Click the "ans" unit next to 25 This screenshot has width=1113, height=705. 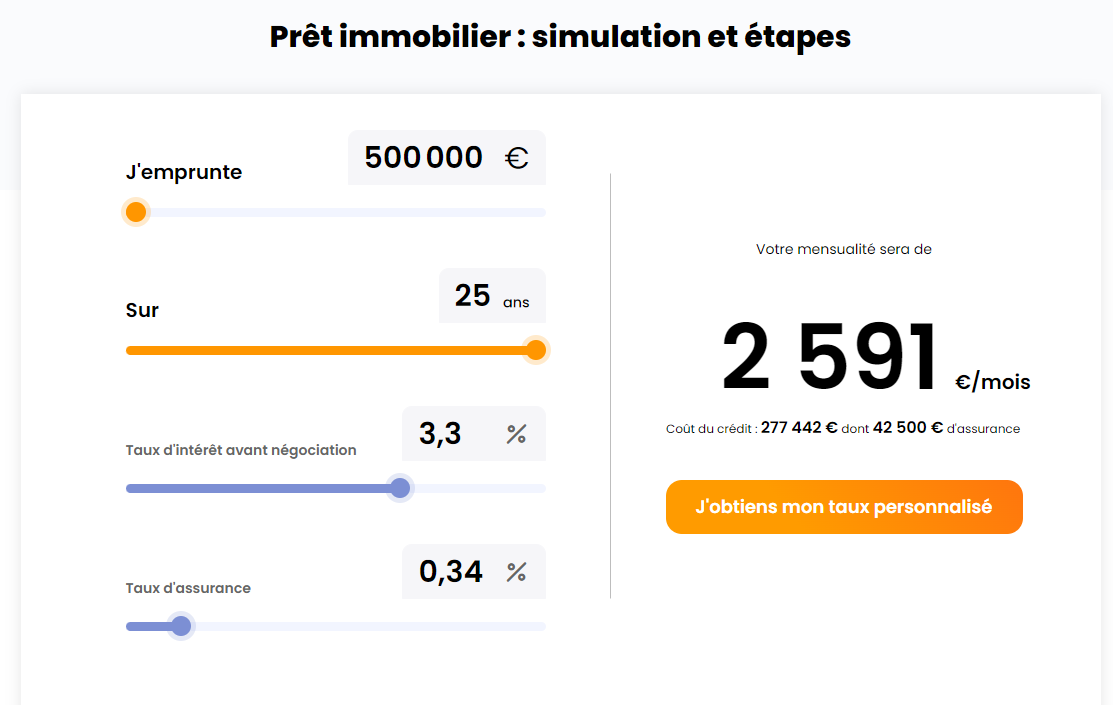click(x=516, y=302)
